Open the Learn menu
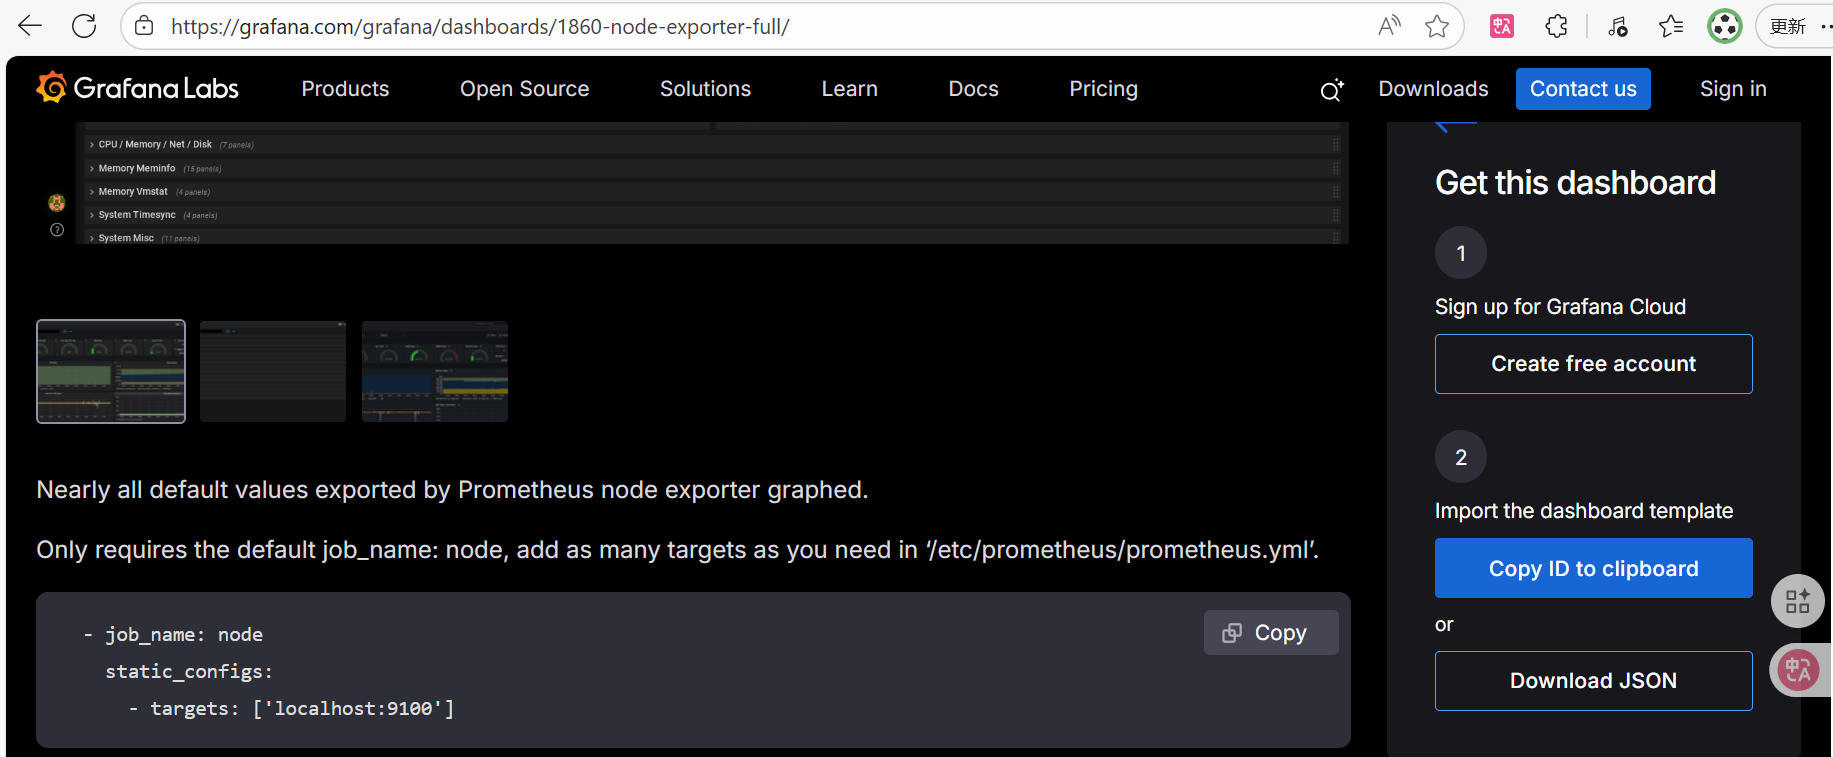 850,89
